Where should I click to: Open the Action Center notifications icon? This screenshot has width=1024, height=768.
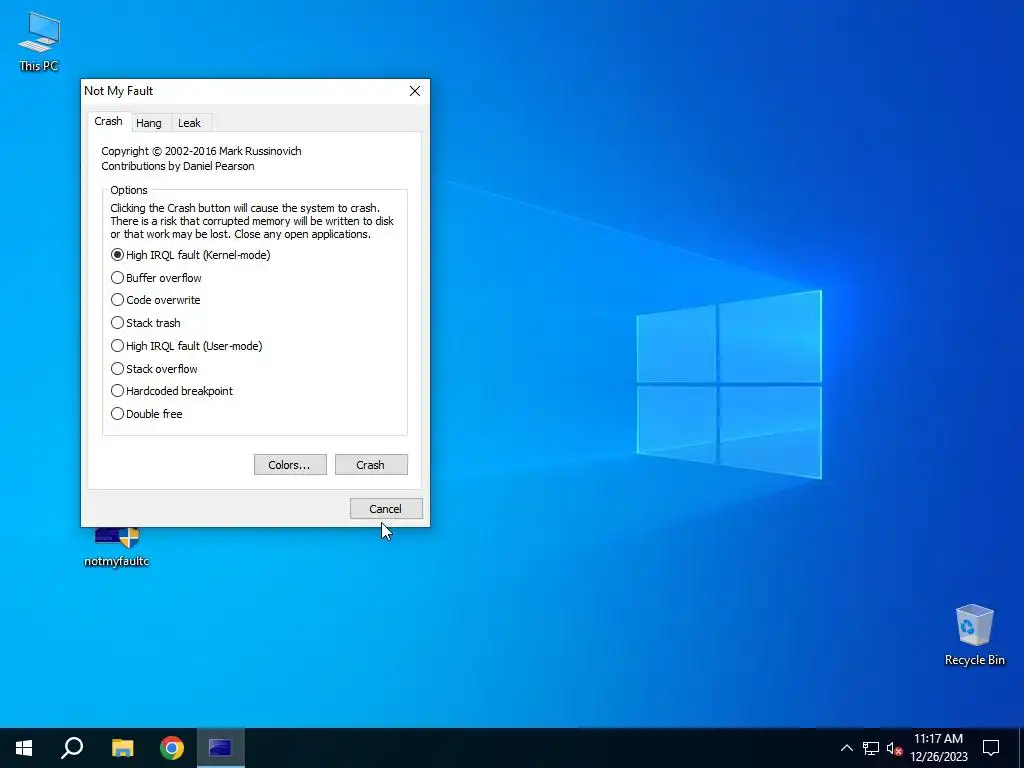(991, 748)
